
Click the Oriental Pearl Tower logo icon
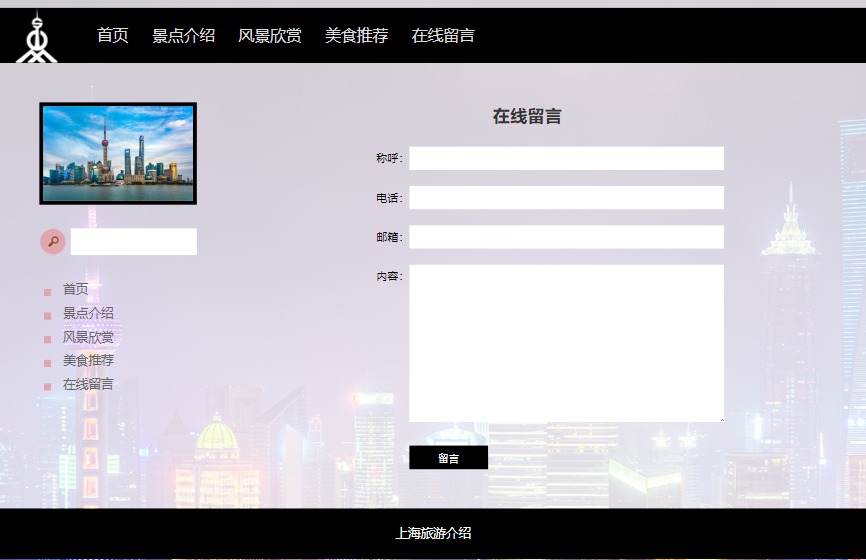36,38
